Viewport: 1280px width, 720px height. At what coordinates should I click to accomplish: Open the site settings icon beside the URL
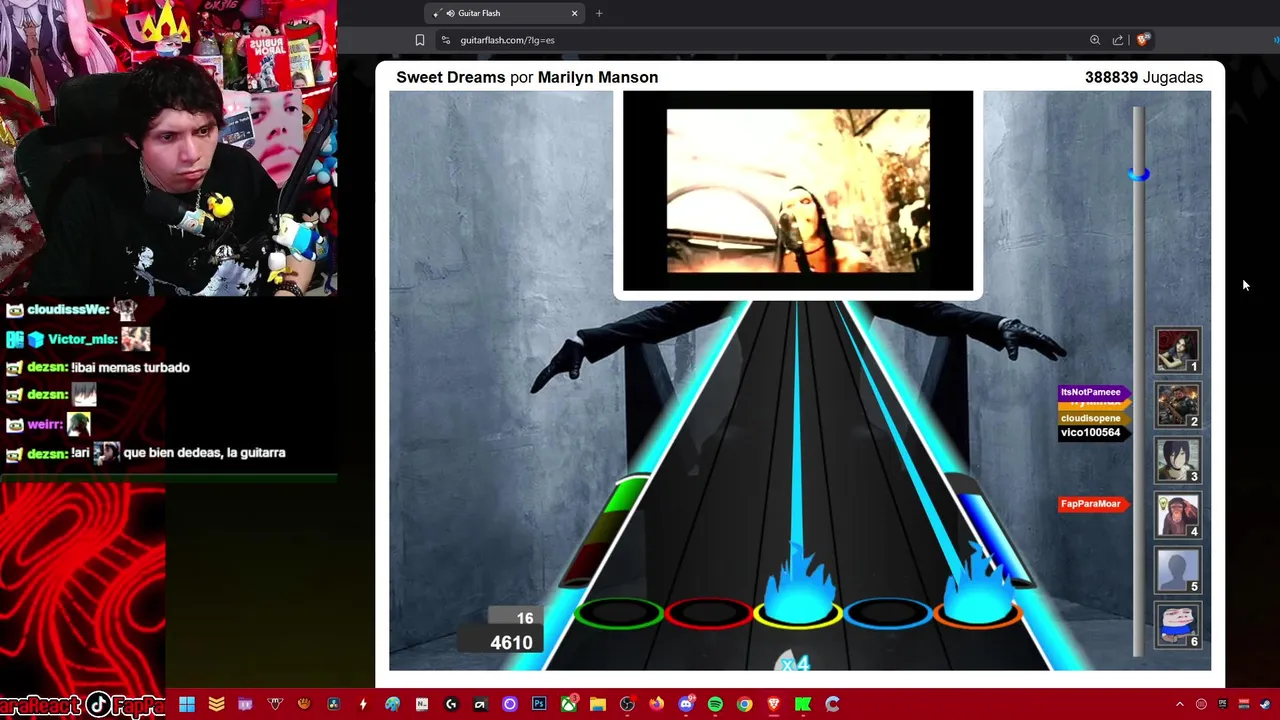pos(446,40)
